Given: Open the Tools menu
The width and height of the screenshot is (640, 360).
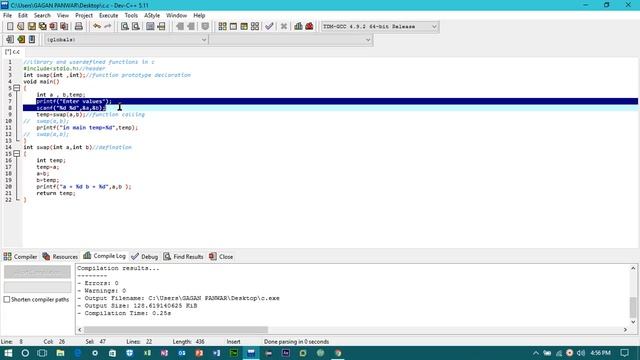Looking at the screenshot, I should coord(131,16).
